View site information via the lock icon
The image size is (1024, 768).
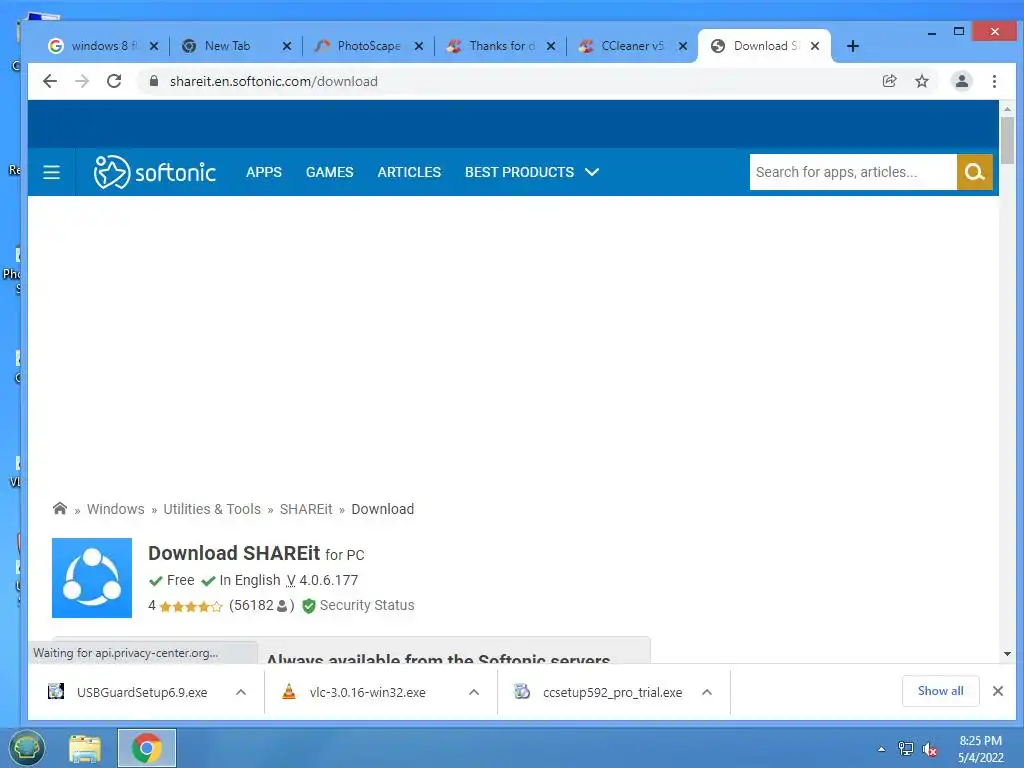[x=154, y=81]
